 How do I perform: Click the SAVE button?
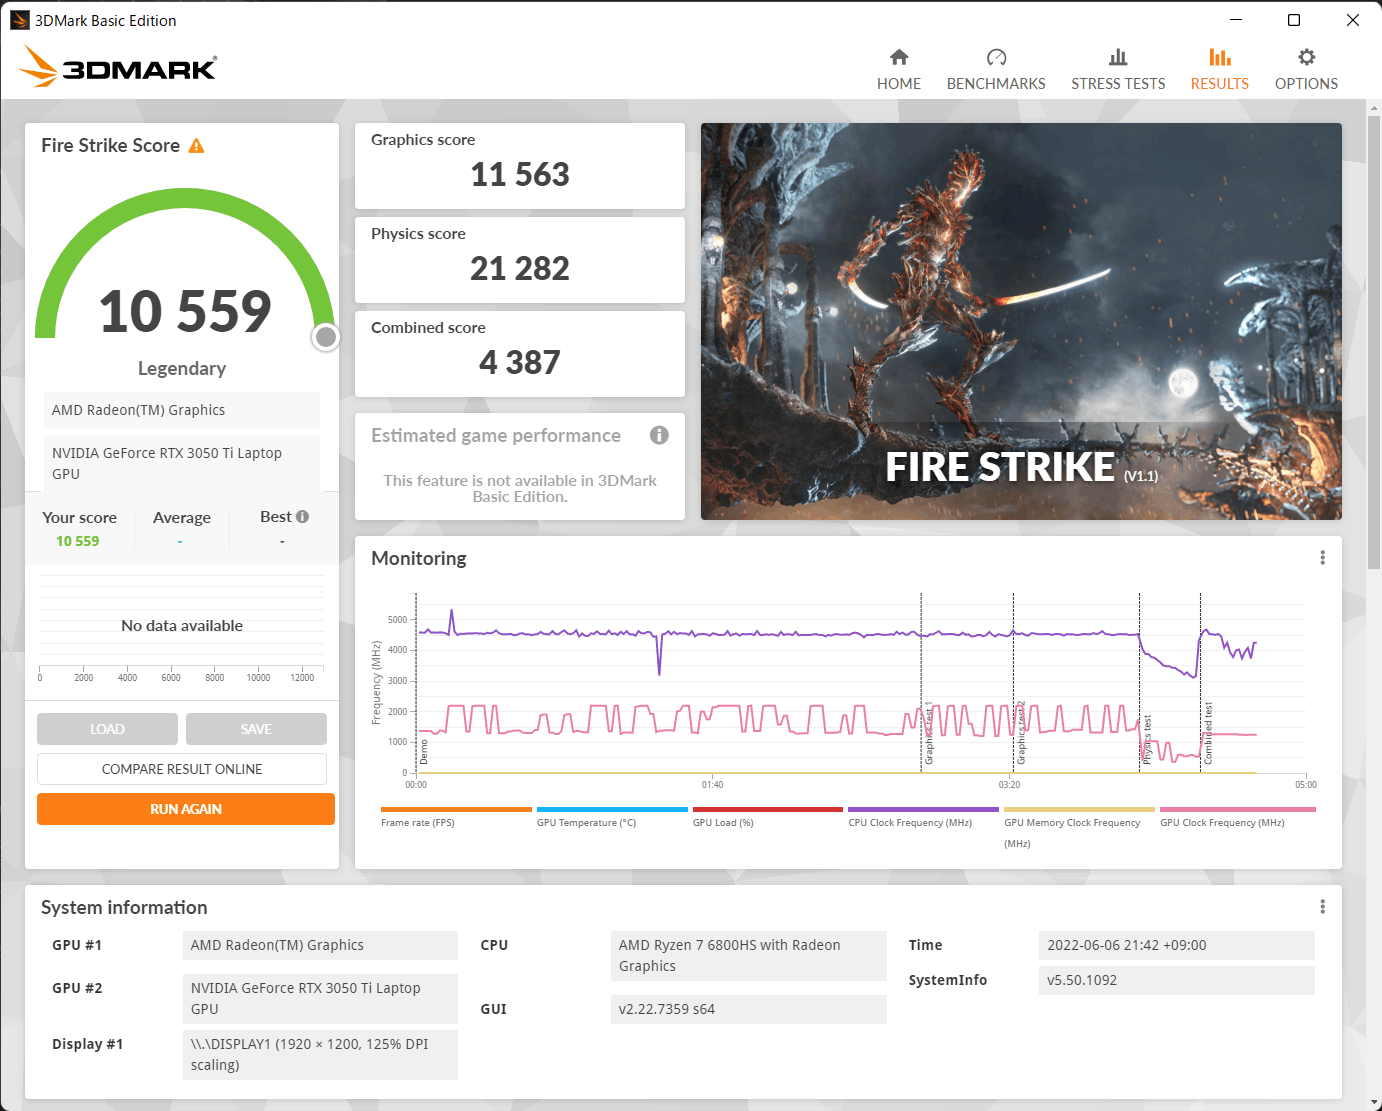click(x=256, y=729)
